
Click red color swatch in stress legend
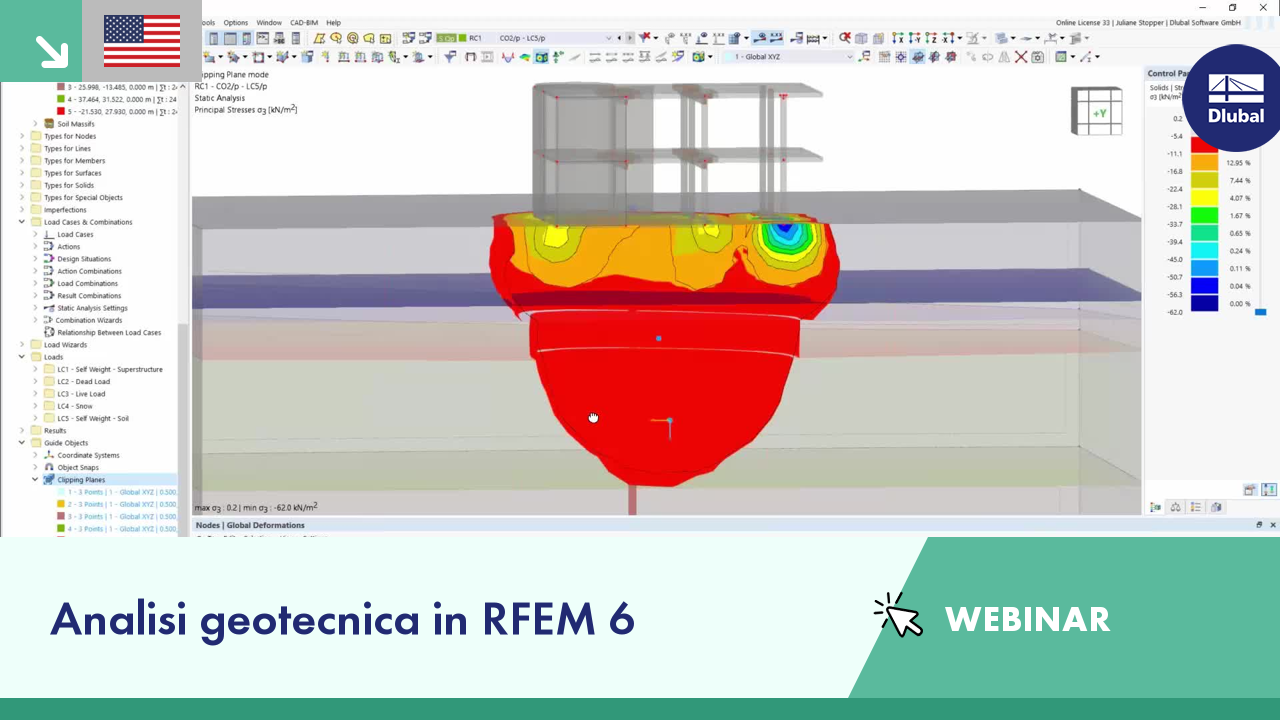(1204, 145)
